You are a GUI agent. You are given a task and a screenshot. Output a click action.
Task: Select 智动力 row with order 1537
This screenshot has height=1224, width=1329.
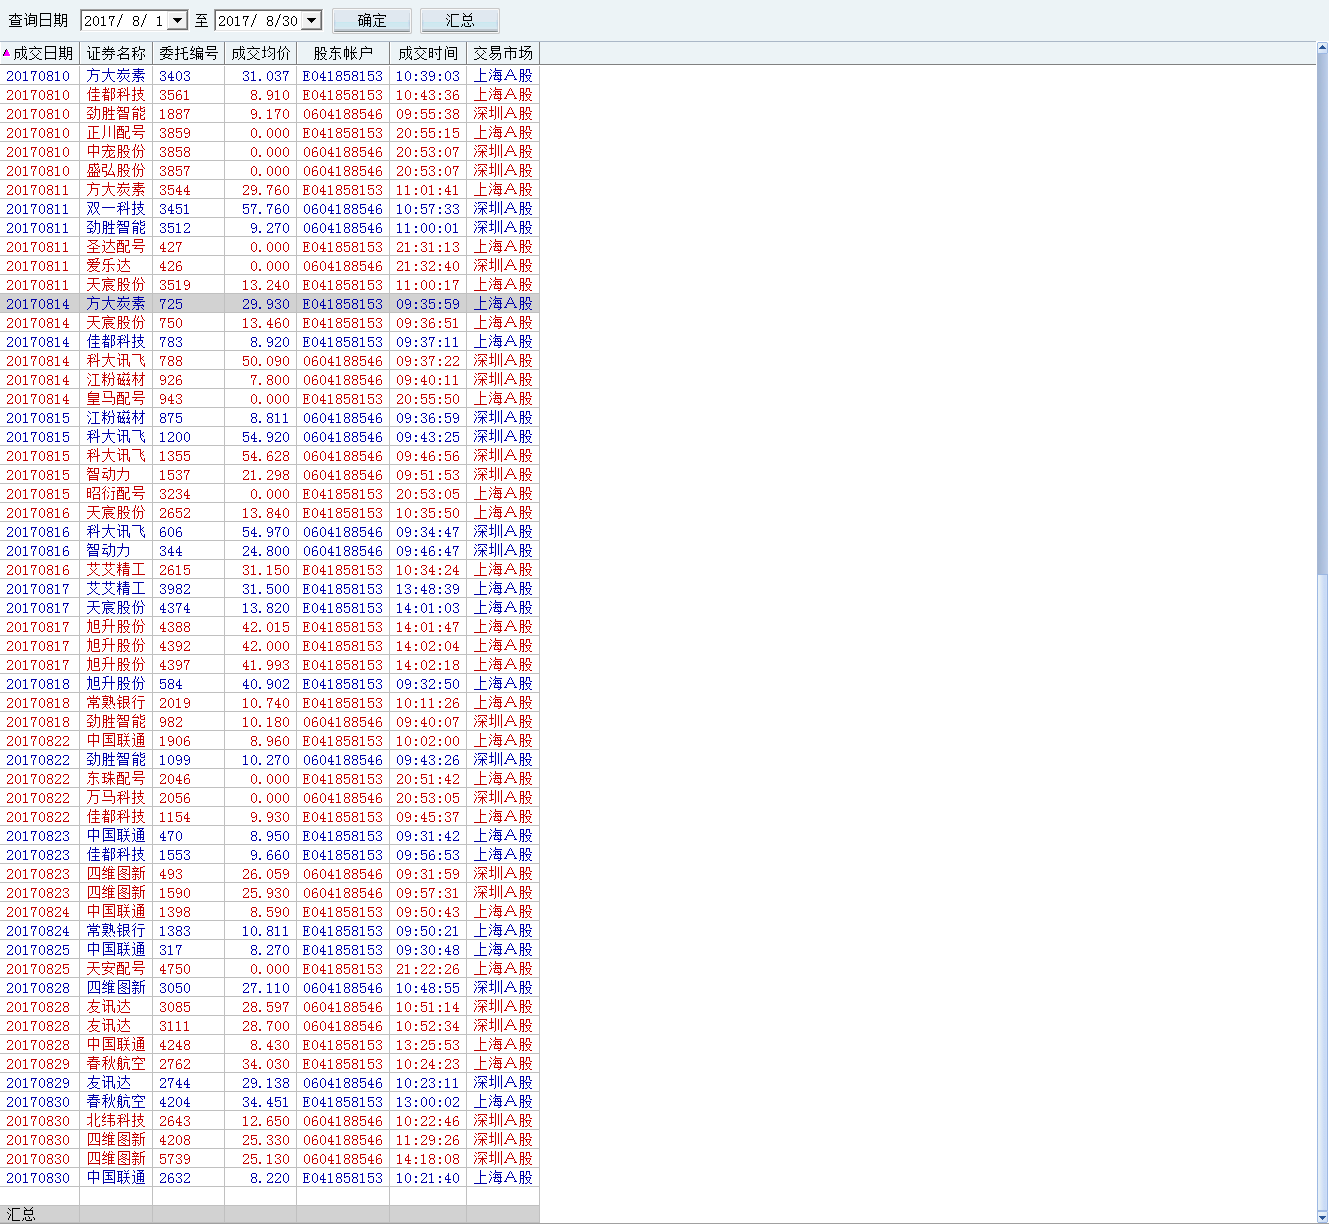click(270, 475)
